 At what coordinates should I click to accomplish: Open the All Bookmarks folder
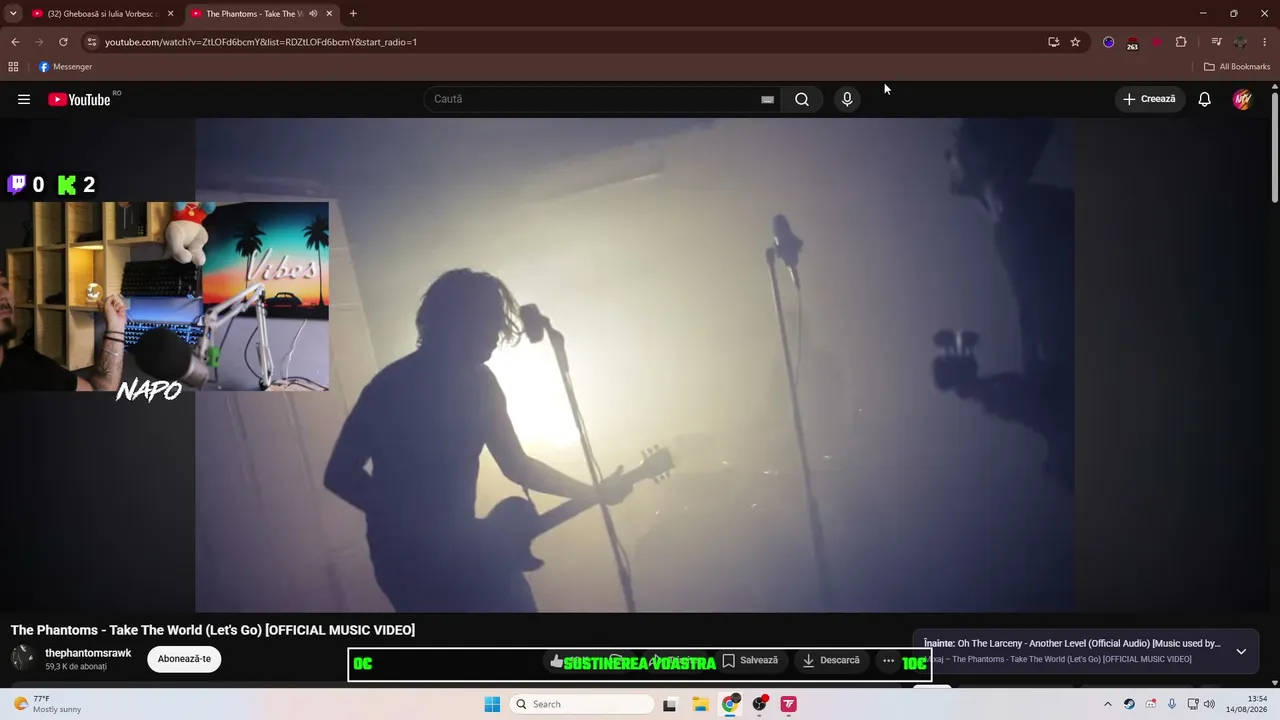click(x=1237, y=67)
